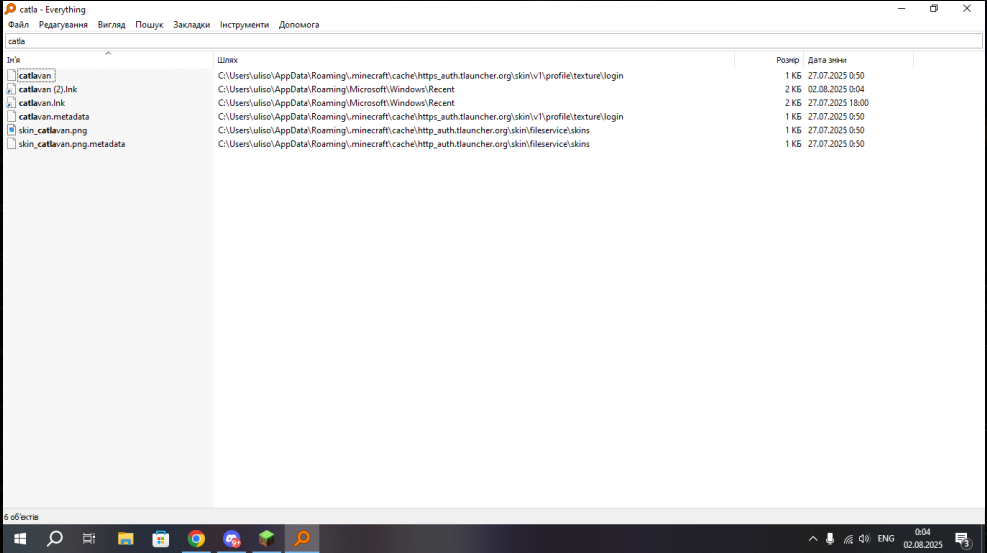Image resolution: width=987 pixels, height=553 pixels.
Task: Show hidden system tray icons
Action: (813, 539)
